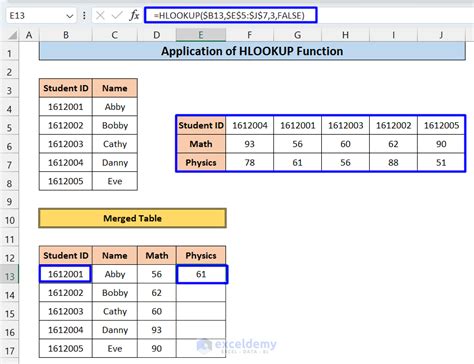Select cell 'Danny' in row 16
The height and width of the screenshot is (364, 474).
(x=115, y=330)
